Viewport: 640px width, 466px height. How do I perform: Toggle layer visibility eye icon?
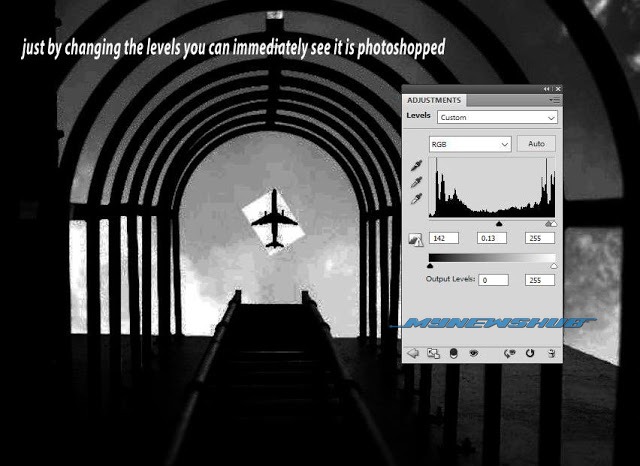(x=474, y=352)
